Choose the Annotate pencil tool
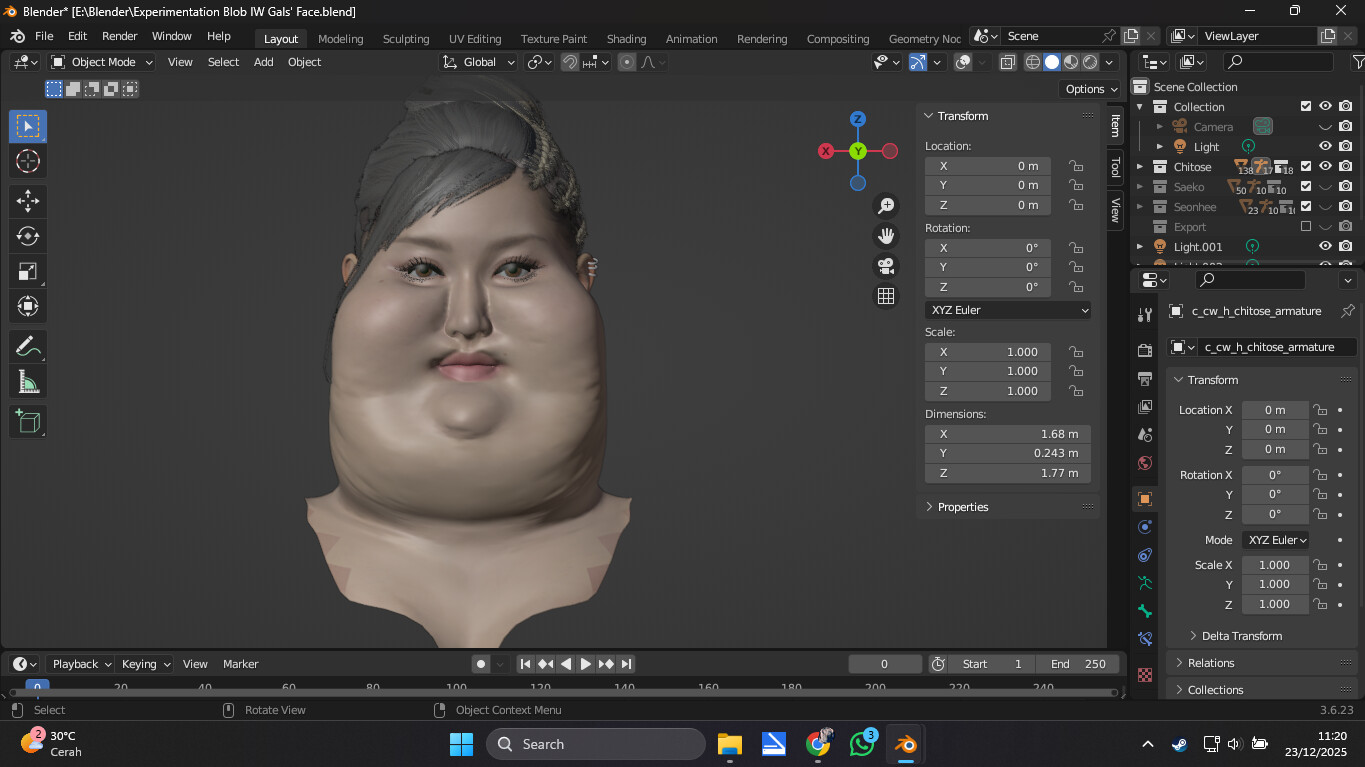This screenshot has width=1365, height=767. coord(28,347)
